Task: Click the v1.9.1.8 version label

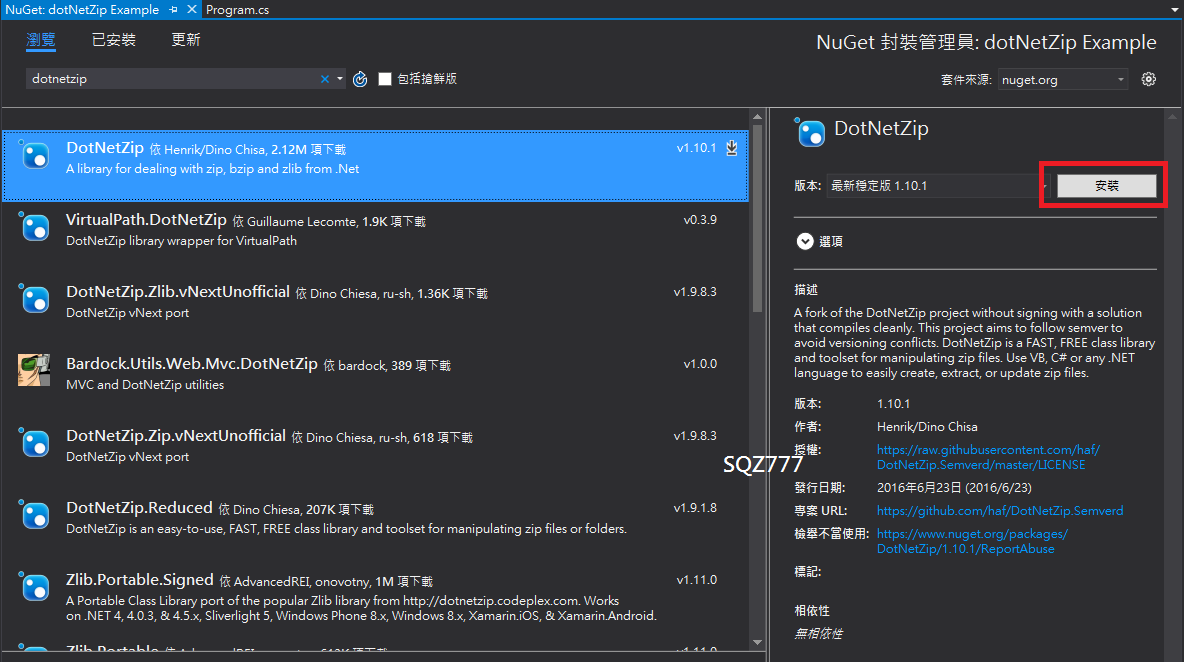Action: (x=695, y=508)
